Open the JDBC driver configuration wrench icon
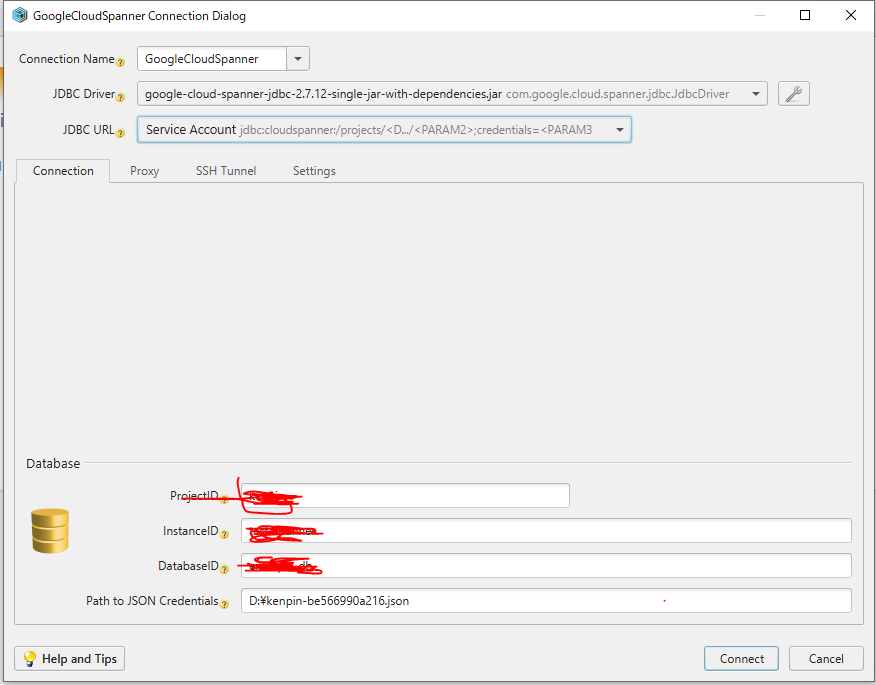 [x=795, y=93]
